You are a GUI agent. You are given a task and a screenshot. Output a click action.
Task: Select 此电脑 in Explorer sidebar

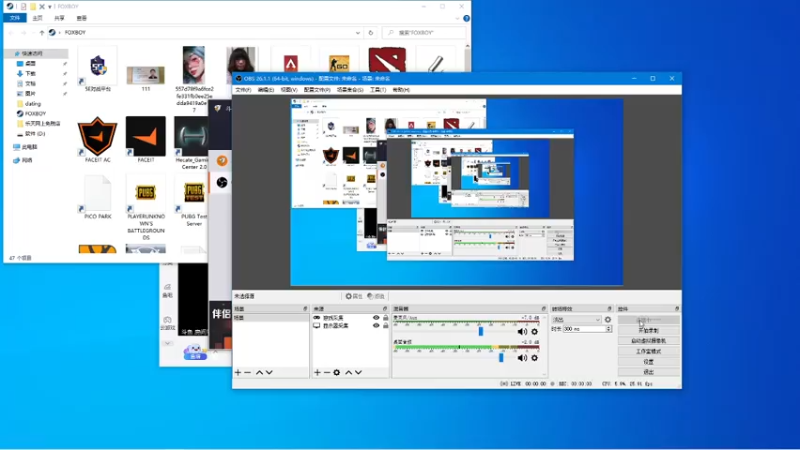pos(29,147)
